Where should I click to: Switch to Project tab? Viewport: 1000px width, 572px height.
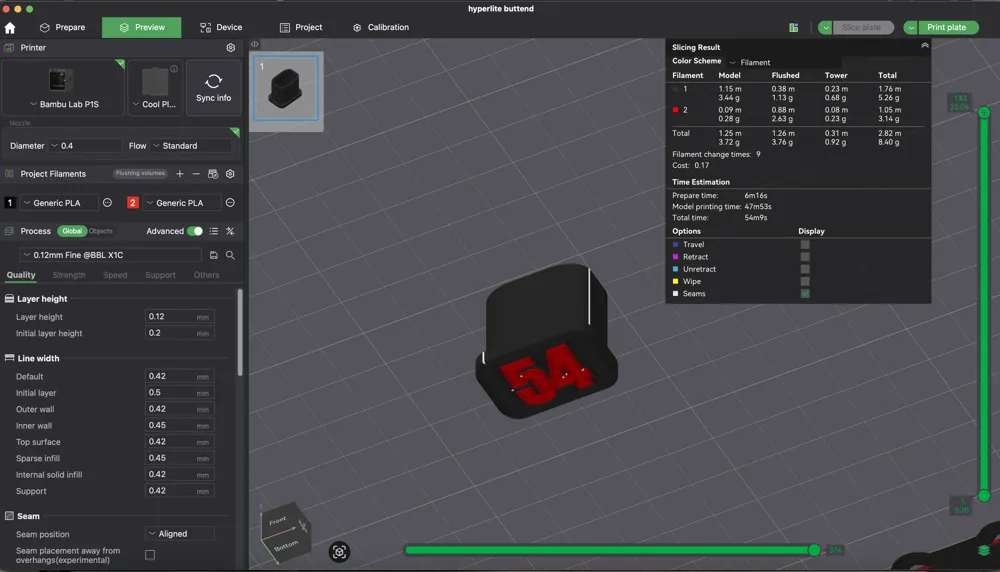click(300, 27)
